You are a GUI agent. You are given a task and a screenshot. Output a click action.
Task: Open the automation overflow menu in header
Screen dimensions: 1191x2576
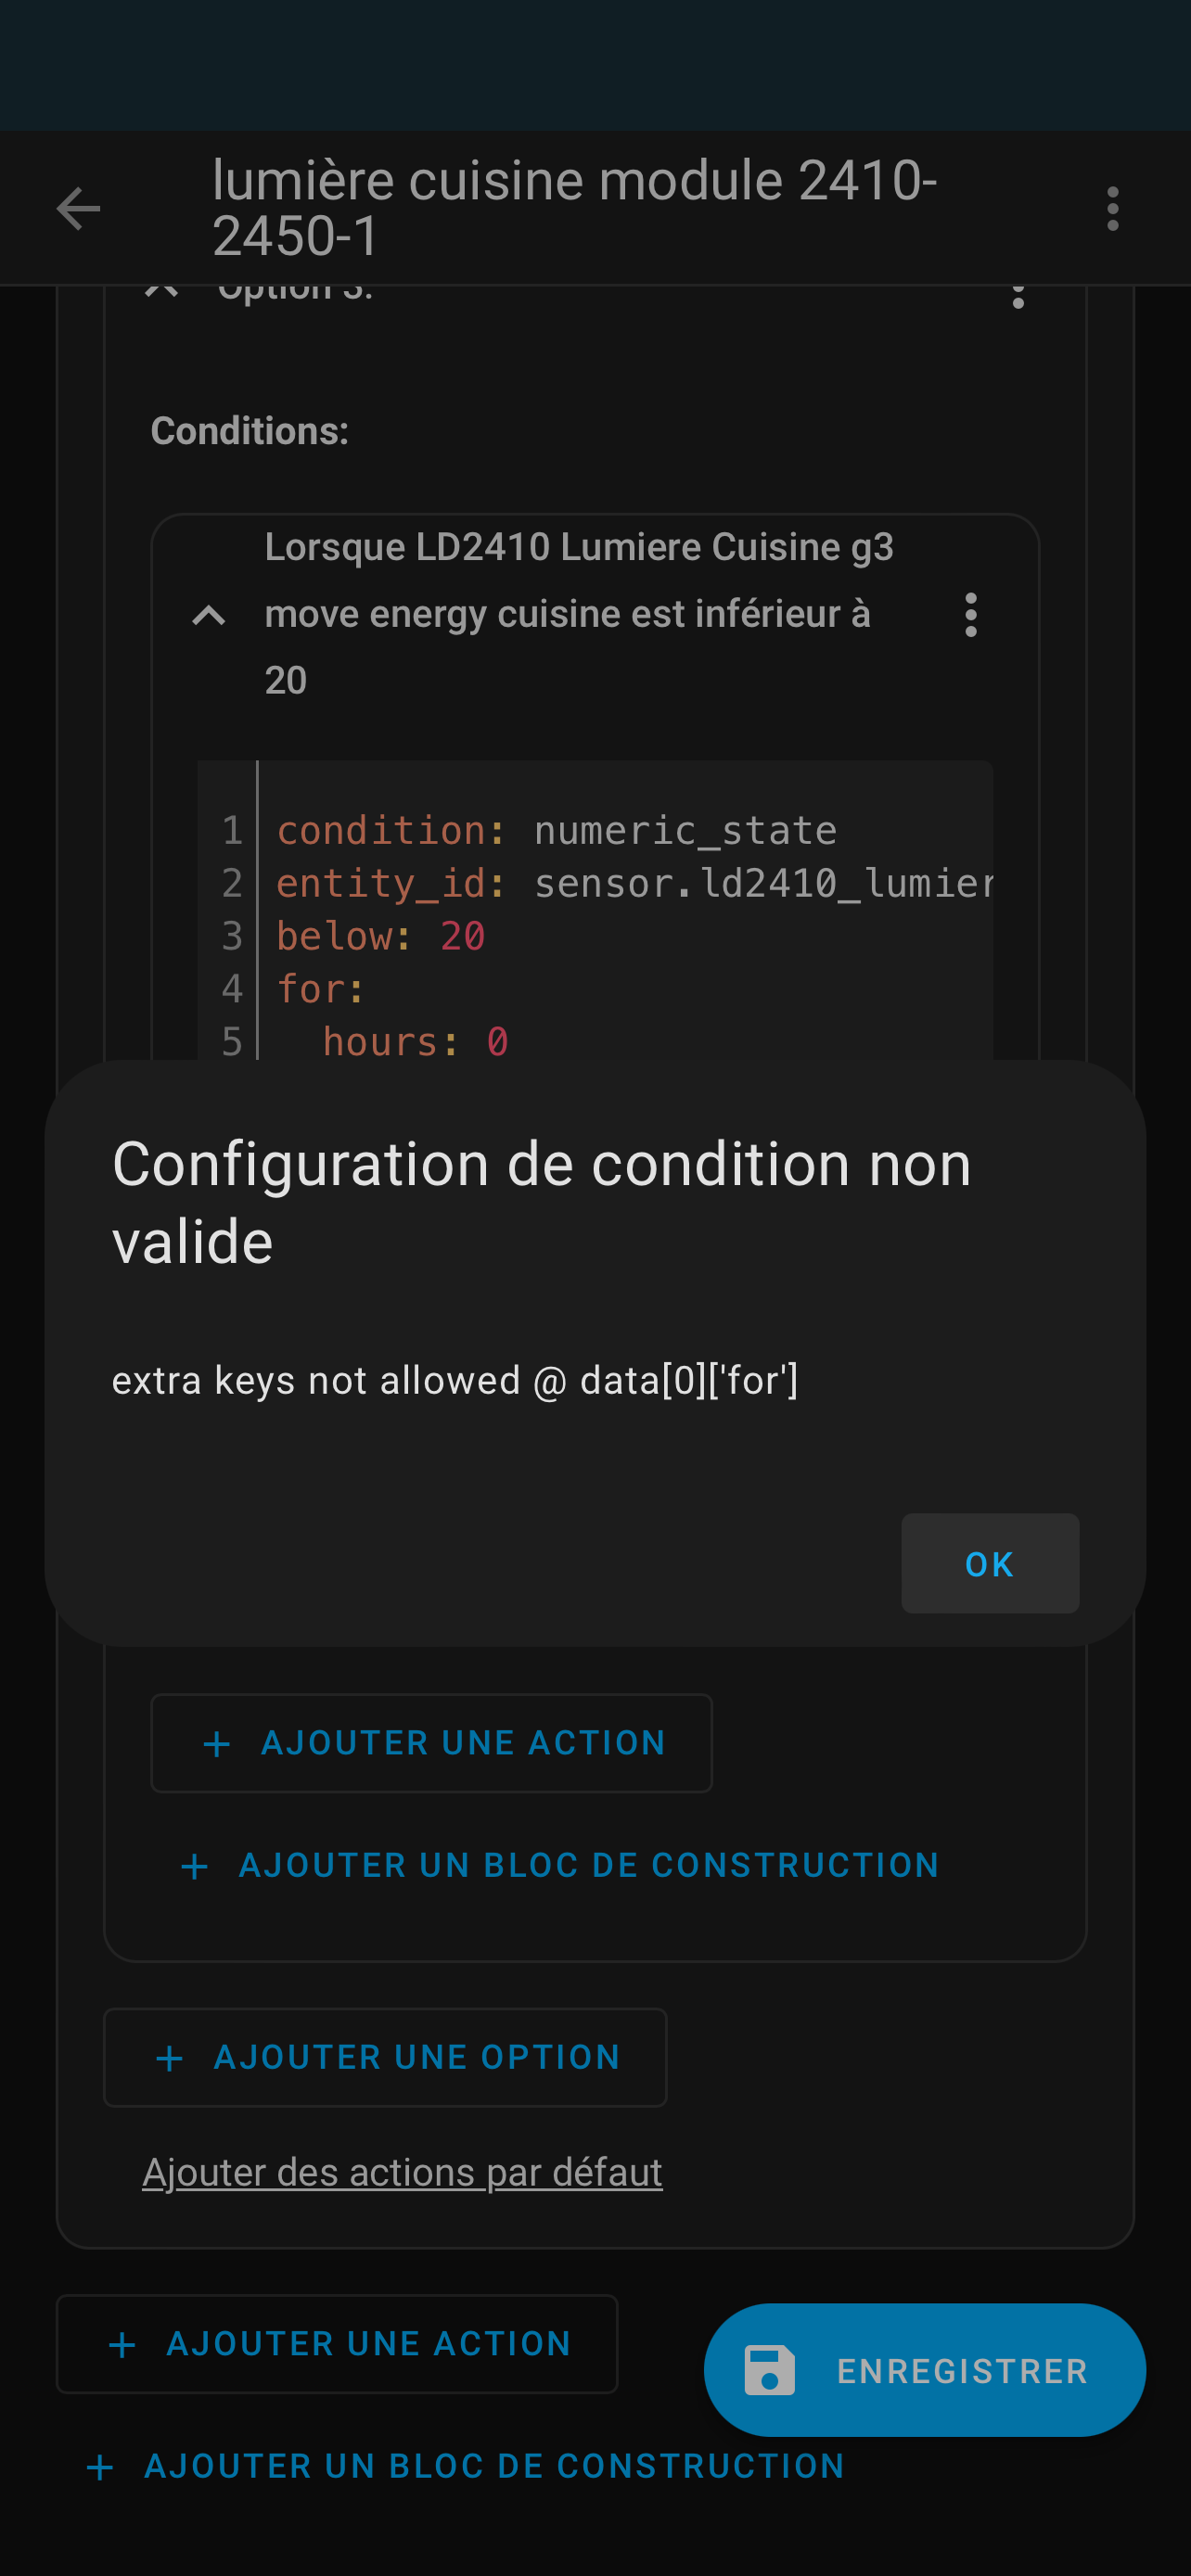[x=1113, y=209]
